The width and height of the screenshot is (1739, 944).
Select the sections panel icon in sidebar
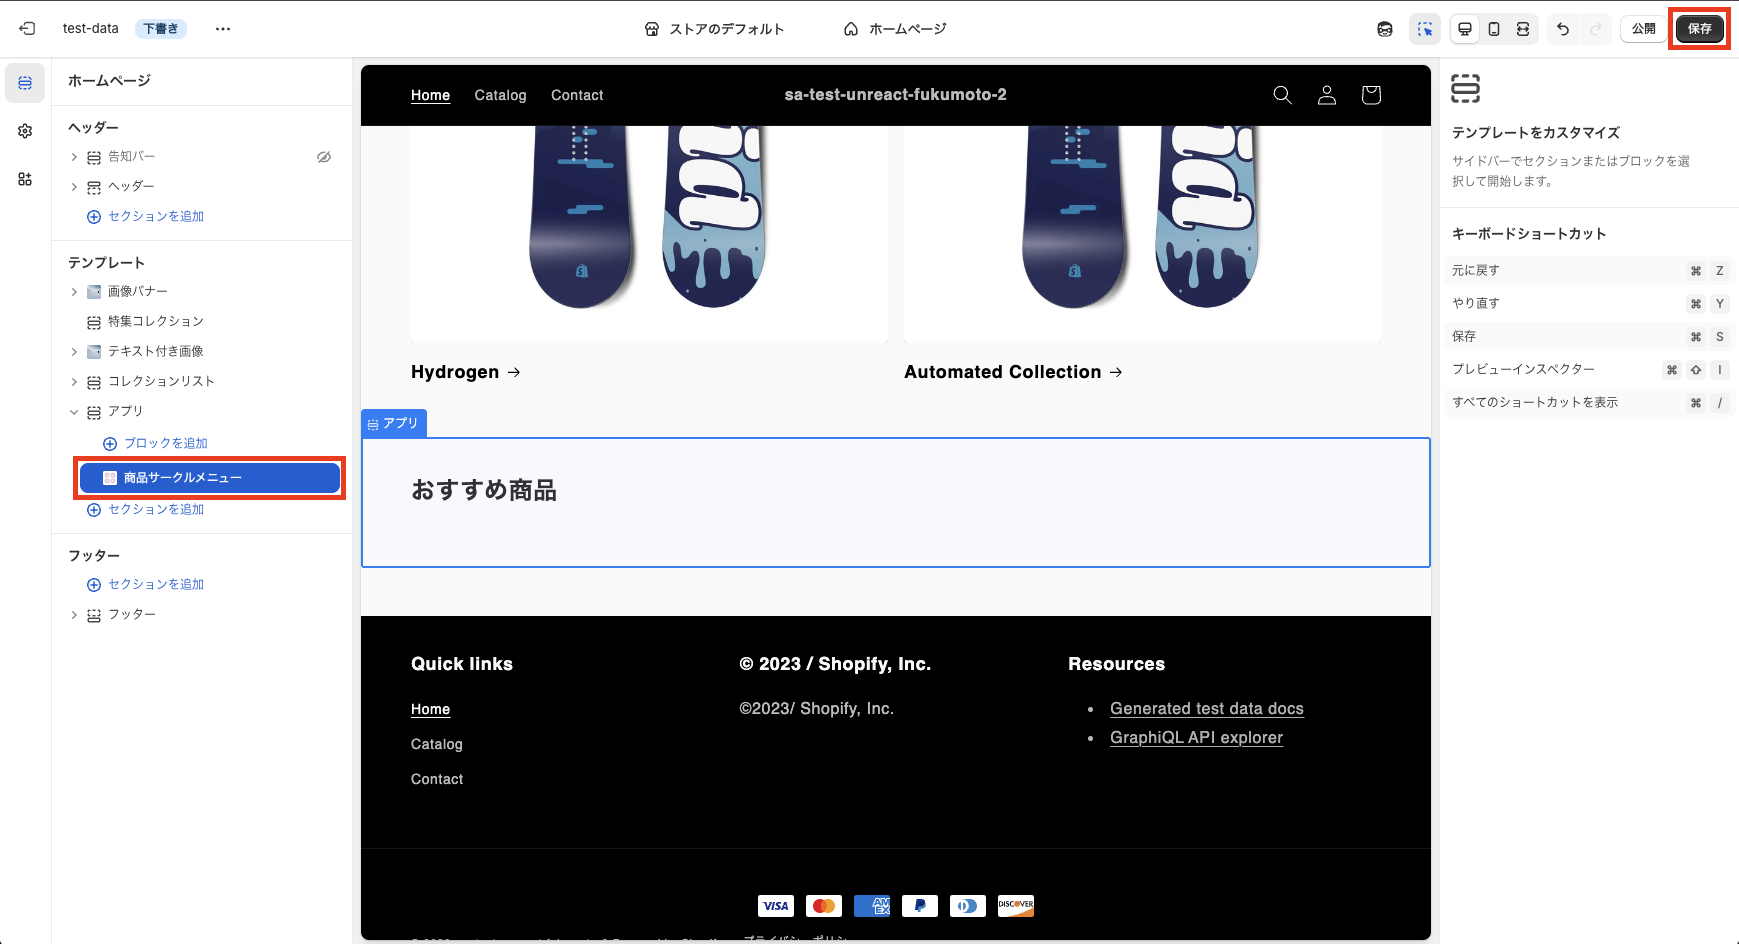click(x=25, y=83)
